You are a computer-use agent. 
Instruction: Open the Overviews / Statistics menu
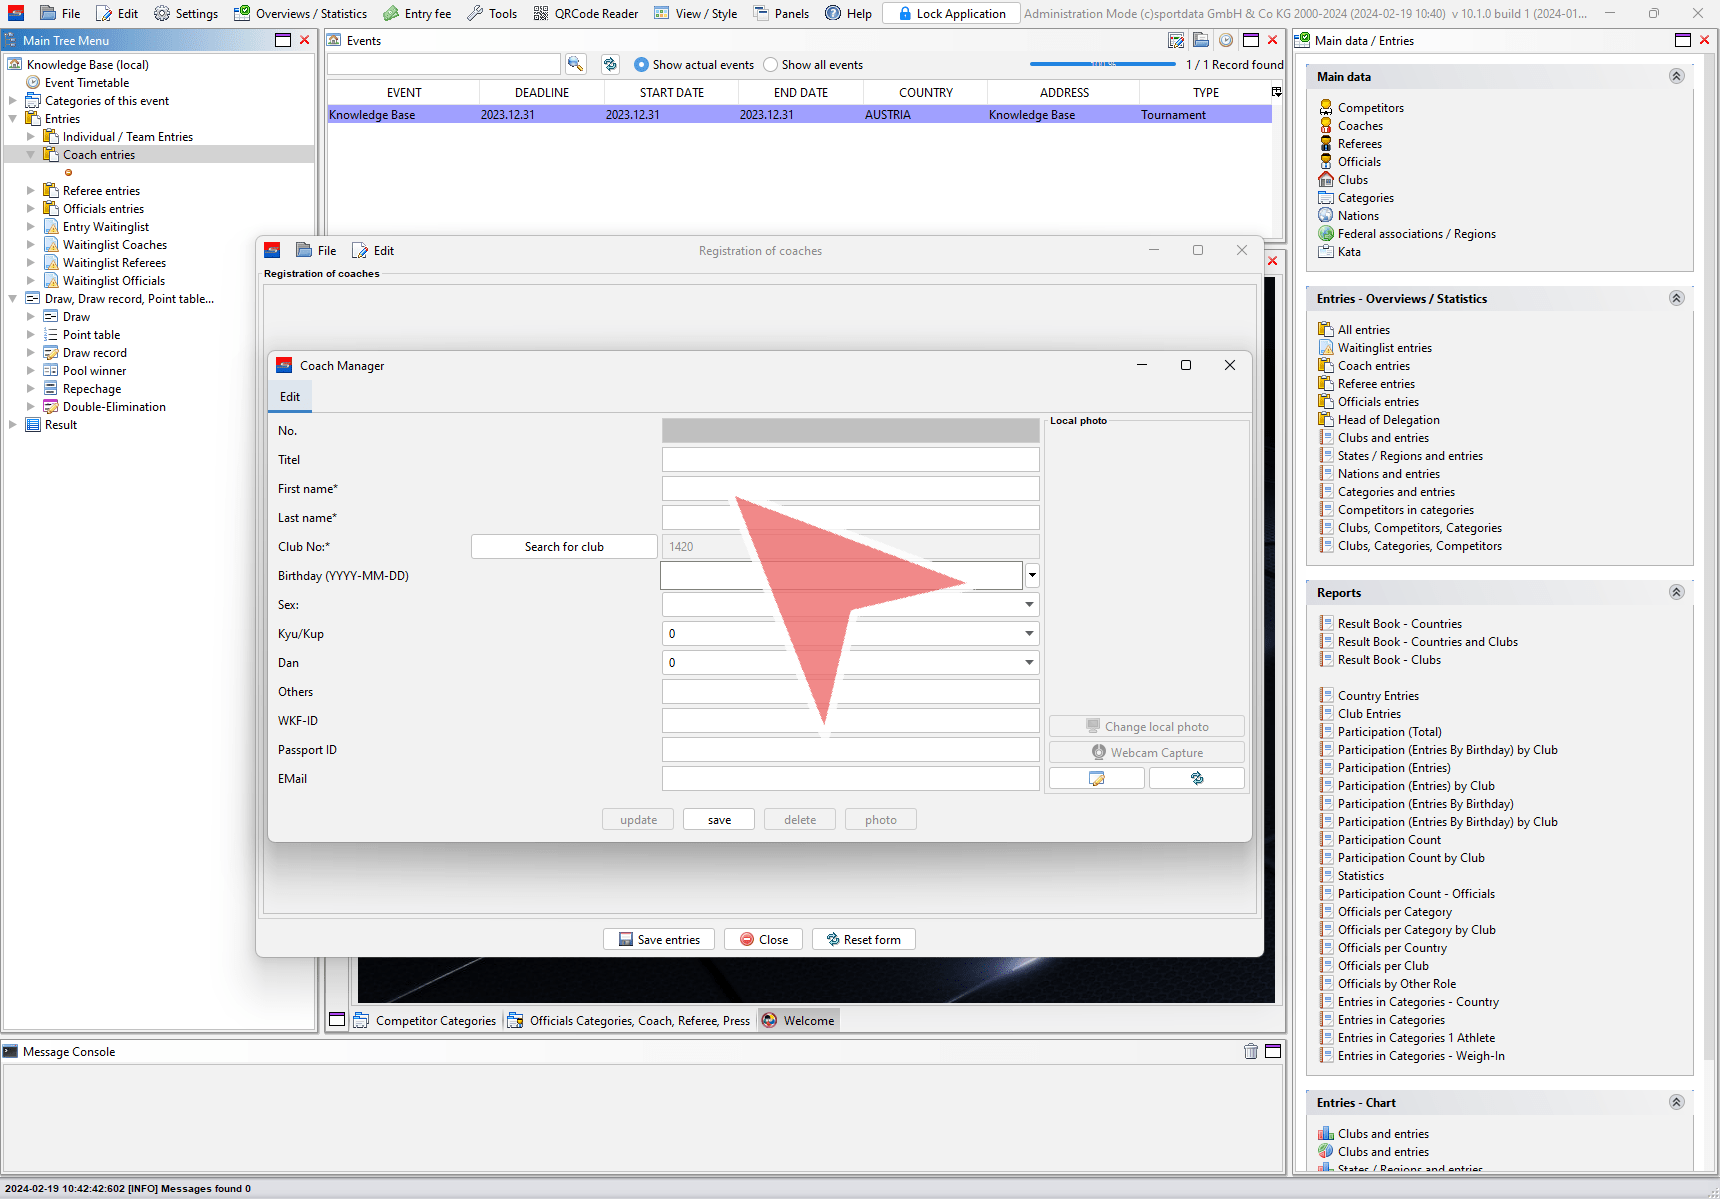[x=300, y=13]
